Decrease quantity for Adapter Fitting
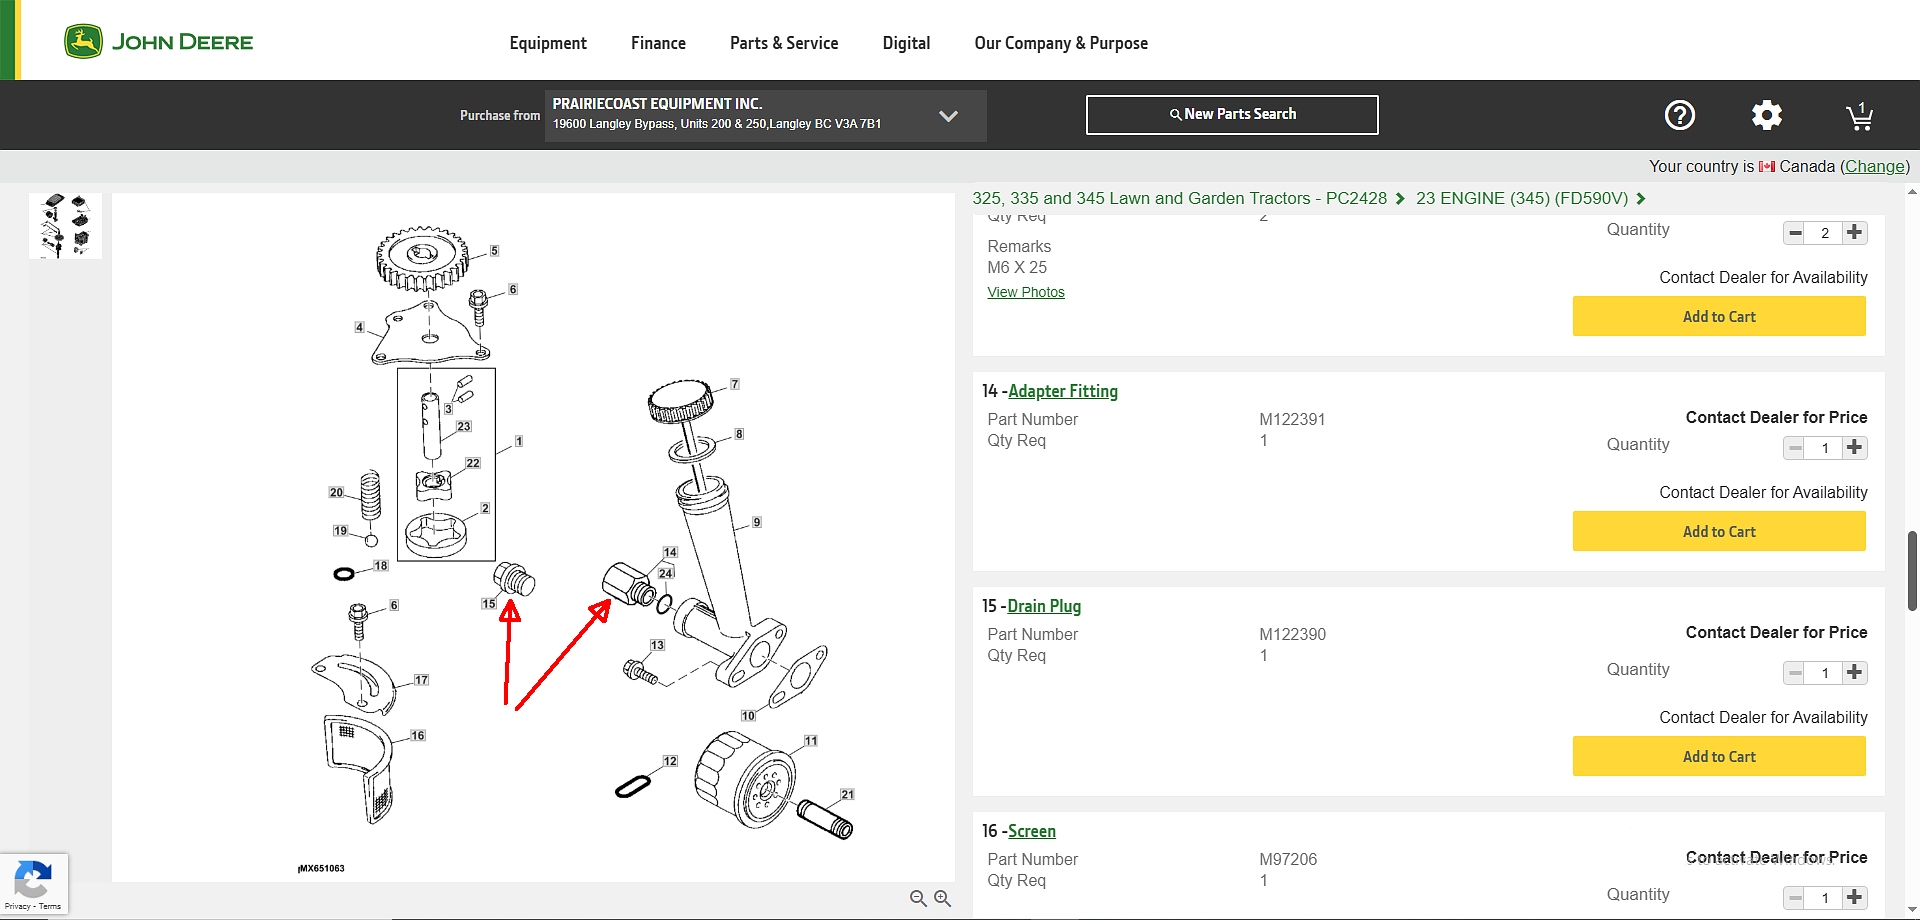The height and width of the screenshot is (920, 1920). point(1795,447)
